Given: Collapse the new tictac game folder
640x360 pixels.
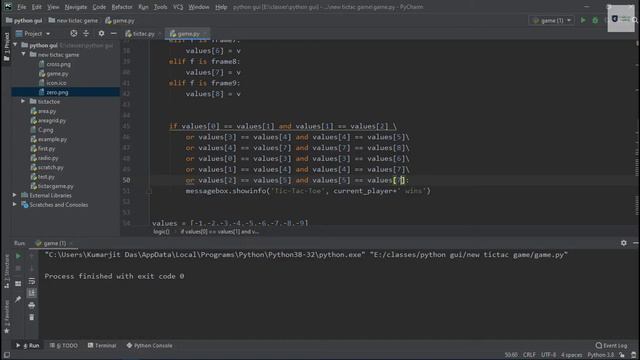Looking at the screenshot, I should (23, 54).
